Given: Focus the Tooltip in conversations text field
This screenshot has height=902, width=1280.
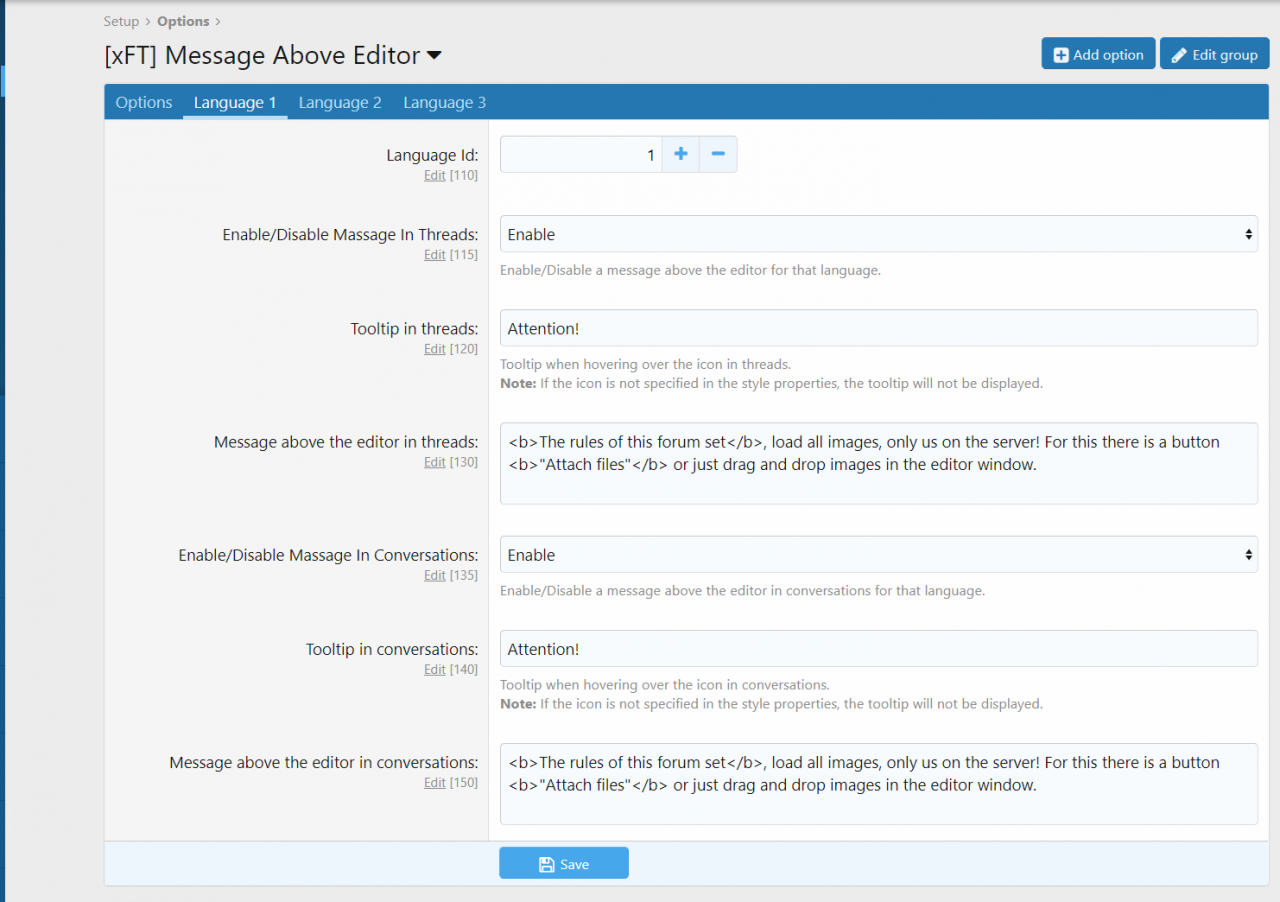Looking at the screenshot, I should [878, 649].
